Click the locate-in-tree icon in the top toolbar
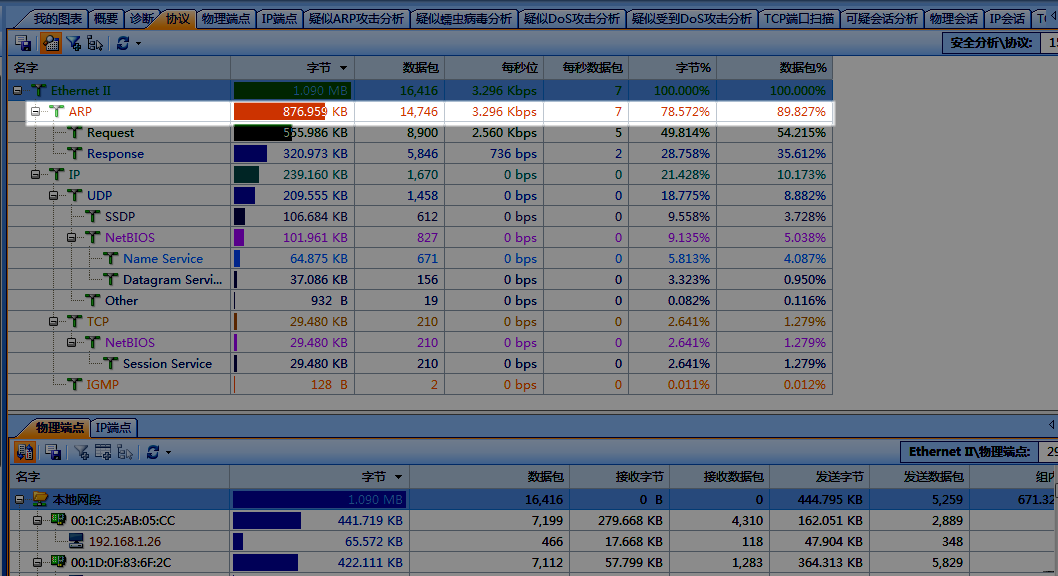Screen dimensions: 1058x576 click(x=96, y=43)
